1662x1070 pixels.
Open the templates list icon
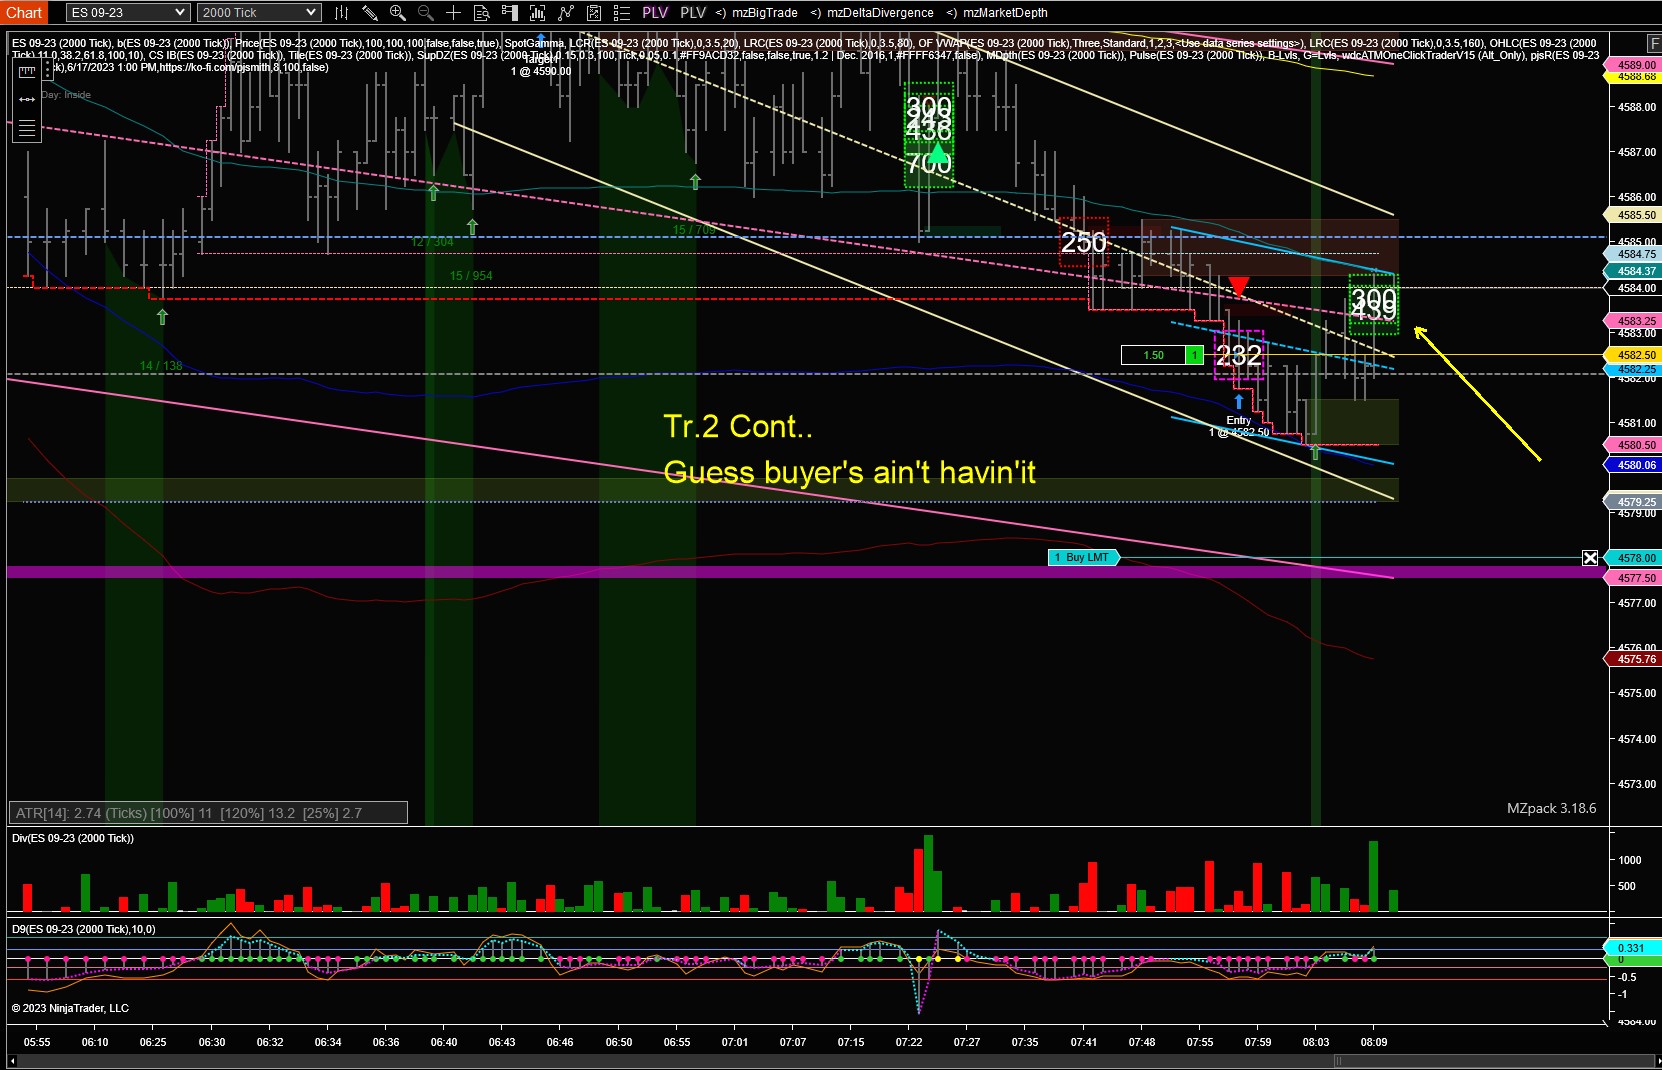[x=621, y=13]
